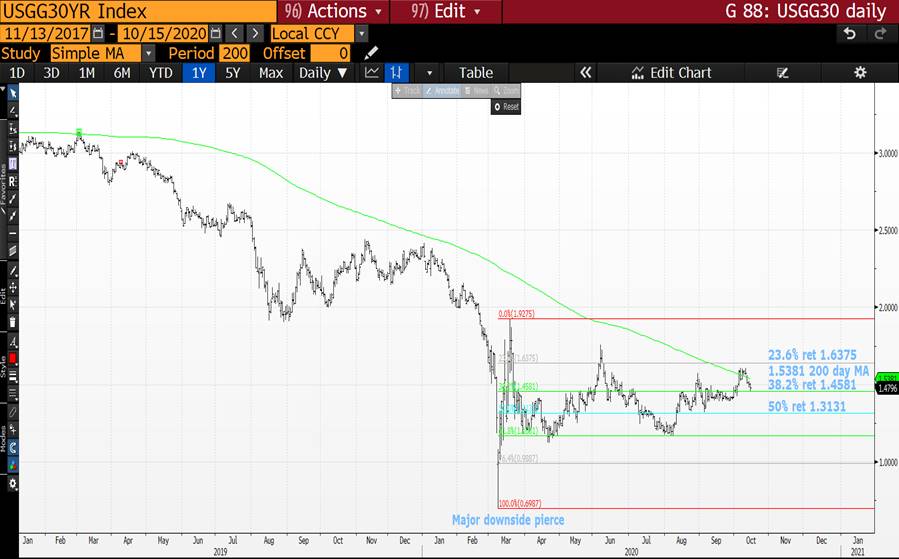This screenshot has width=899, height=559.
Task: Expand the Simple MA study dropdown
Action: click(149, 53)
